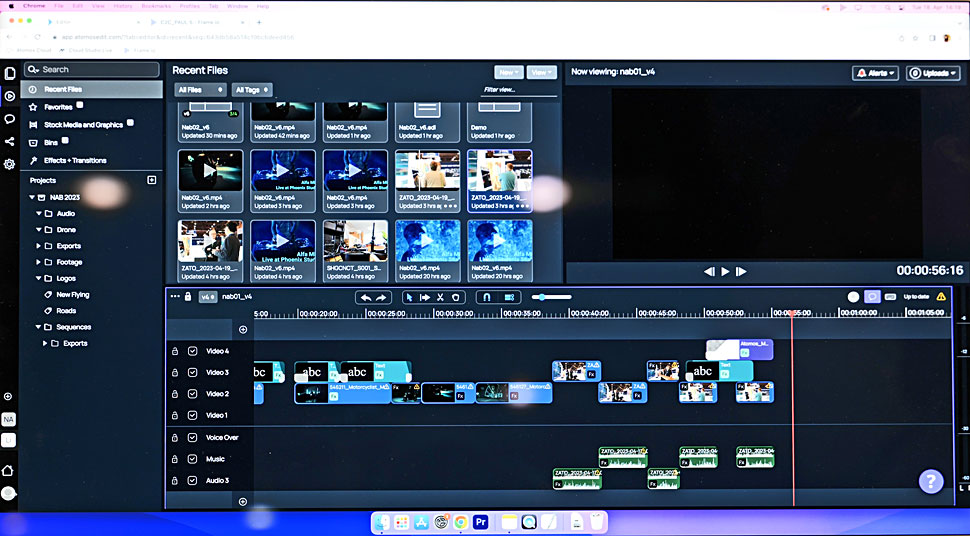The image size is (970, 536).
Task: Open the Uploads dropdown
Action: click(x=933, y=73)
